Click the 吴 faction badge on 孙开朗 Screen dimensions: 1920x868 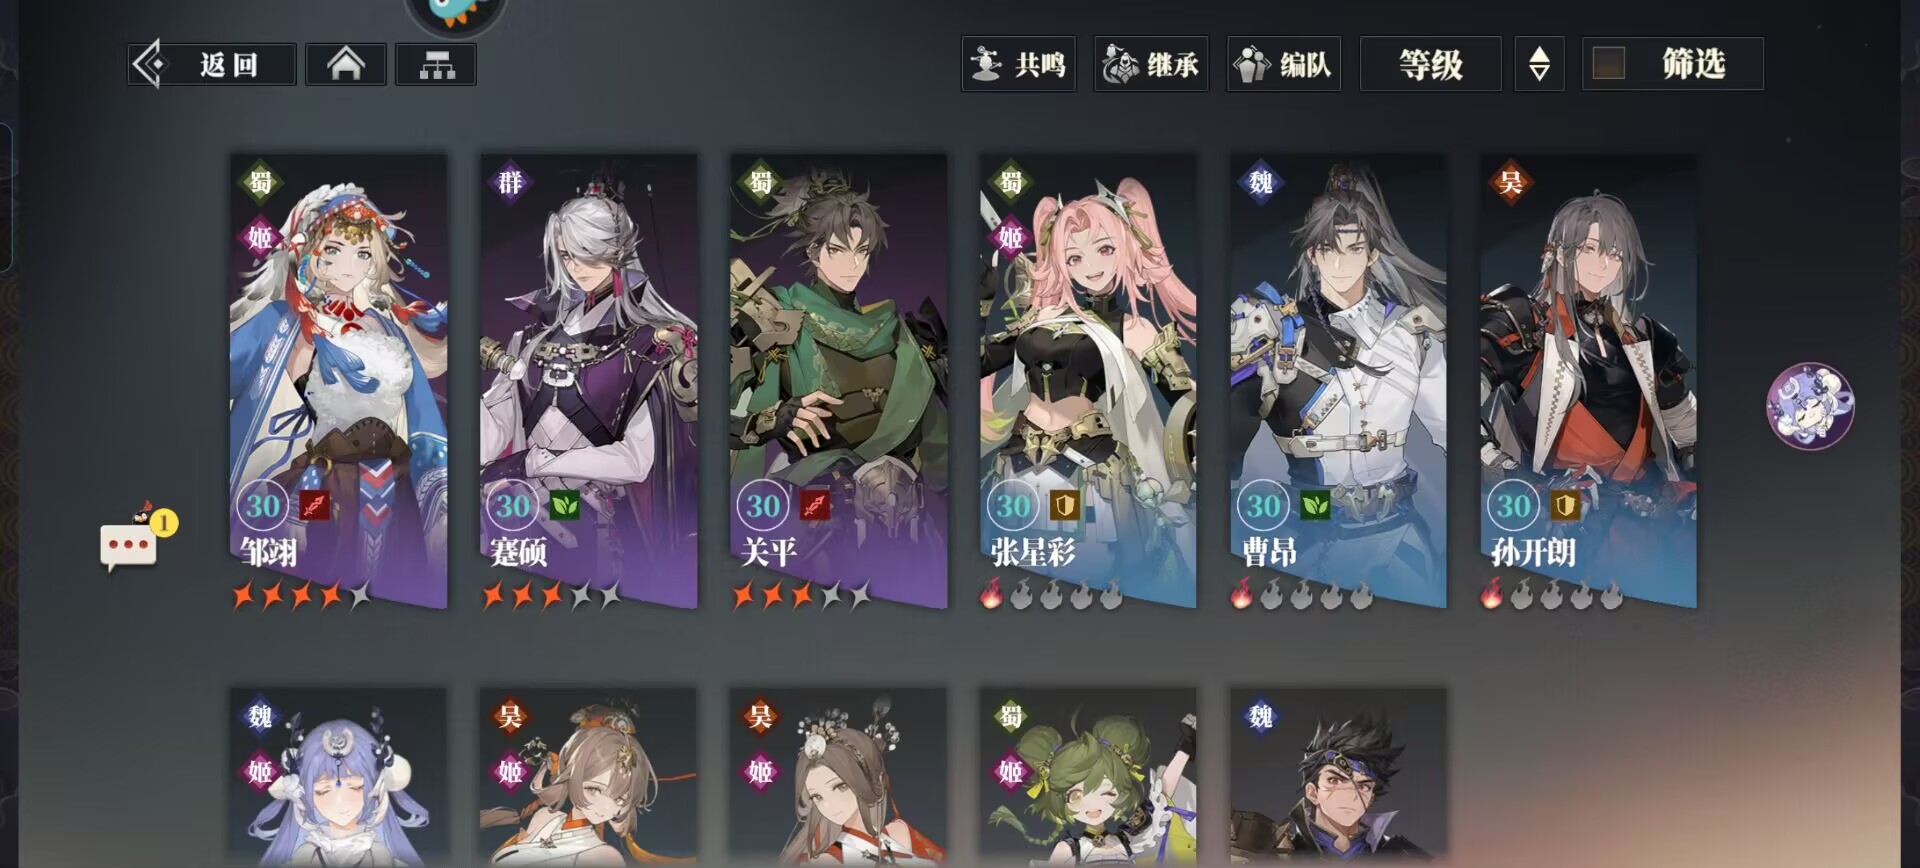1510,182
